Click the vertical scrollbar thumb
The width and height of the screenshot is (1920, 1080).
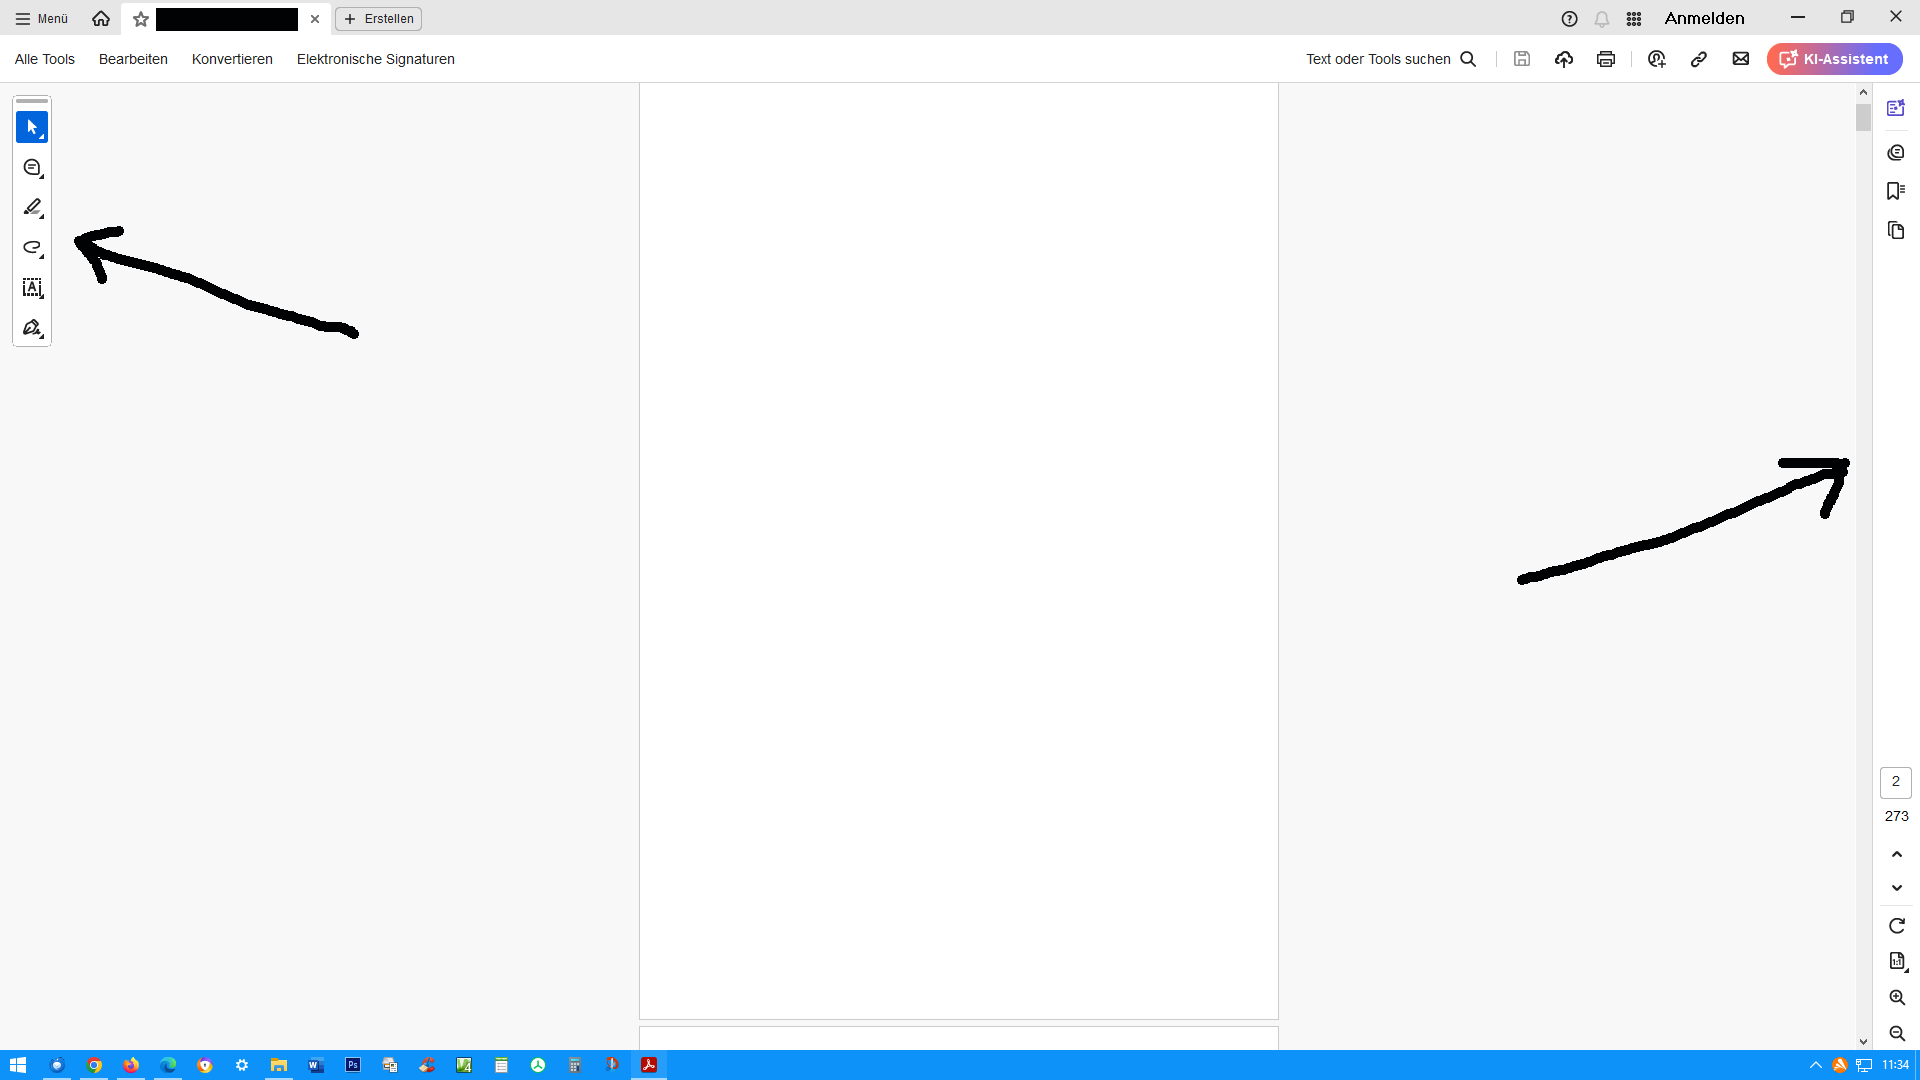tap(1863, 118)
